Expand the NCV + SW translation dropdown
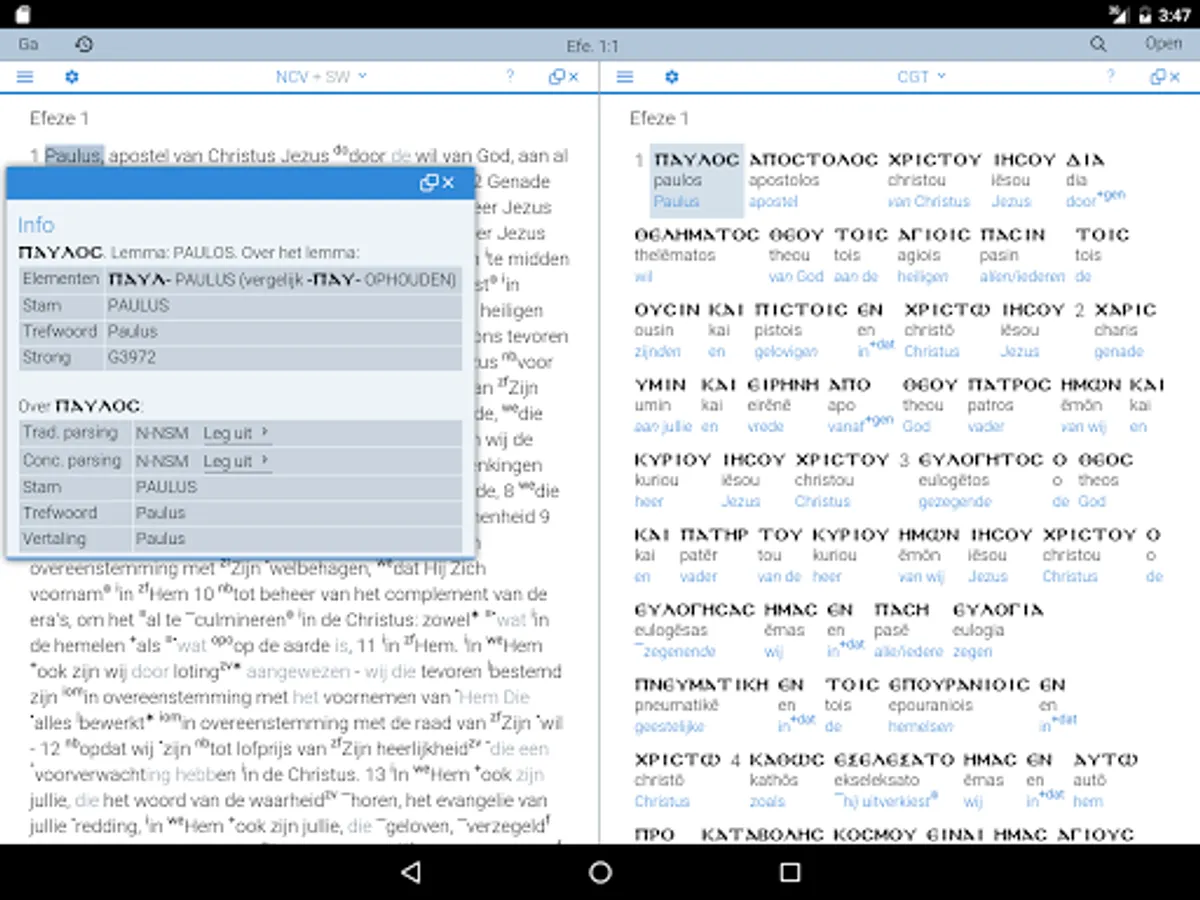The image size is (1200, 900). click(322, 77)
